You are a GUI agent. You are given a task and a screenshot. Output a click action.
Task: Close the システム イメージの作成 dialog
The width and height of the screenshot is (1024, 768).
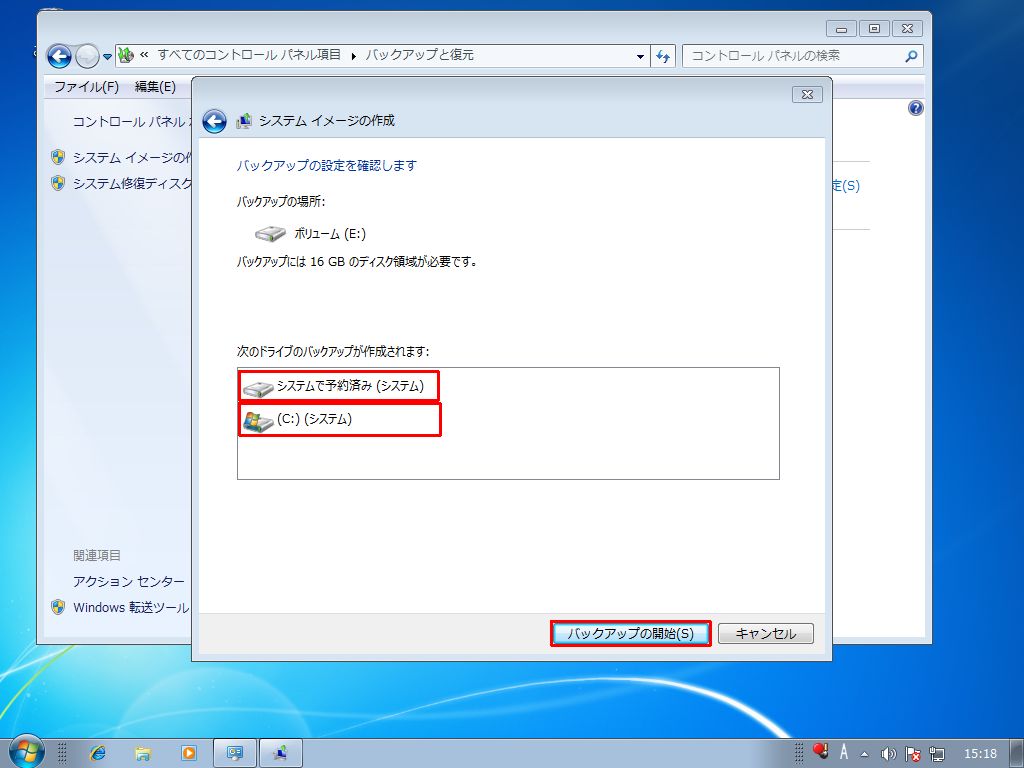pos(807,95)
